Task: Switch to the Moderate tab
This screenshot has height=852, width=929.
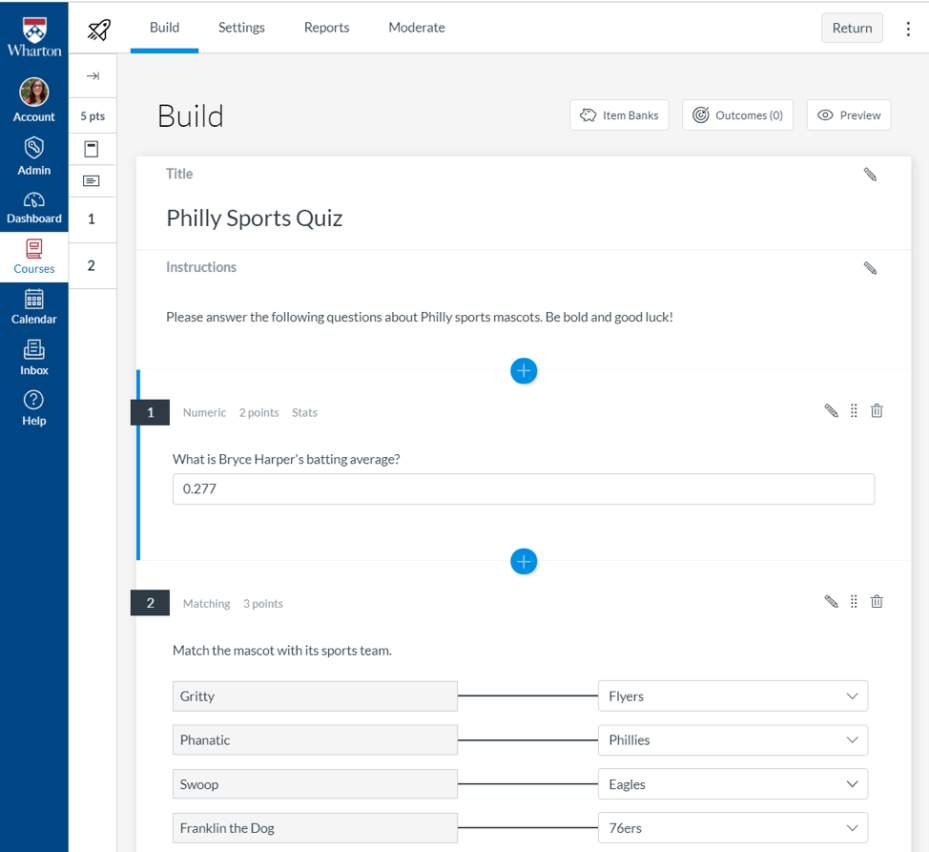Action: pos(417,27)
